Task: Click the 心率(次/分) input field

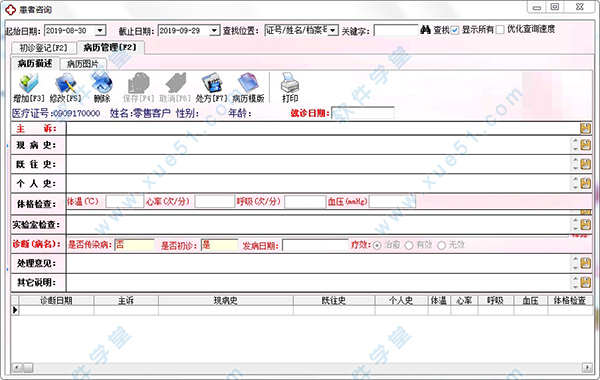Action: click(215, 202)
